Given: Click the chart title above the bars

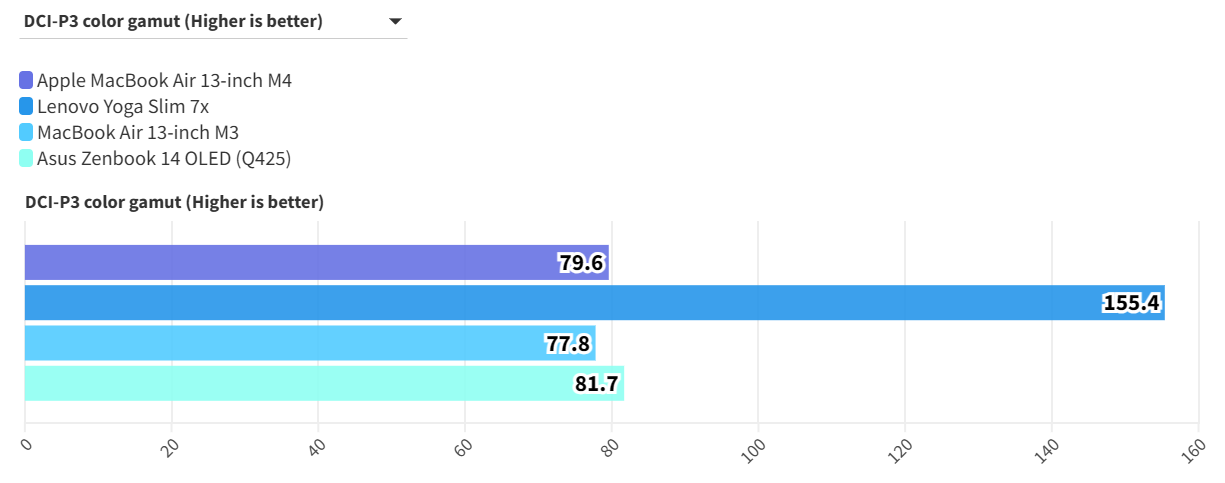Looking at the screenshot, I should 174,202.
